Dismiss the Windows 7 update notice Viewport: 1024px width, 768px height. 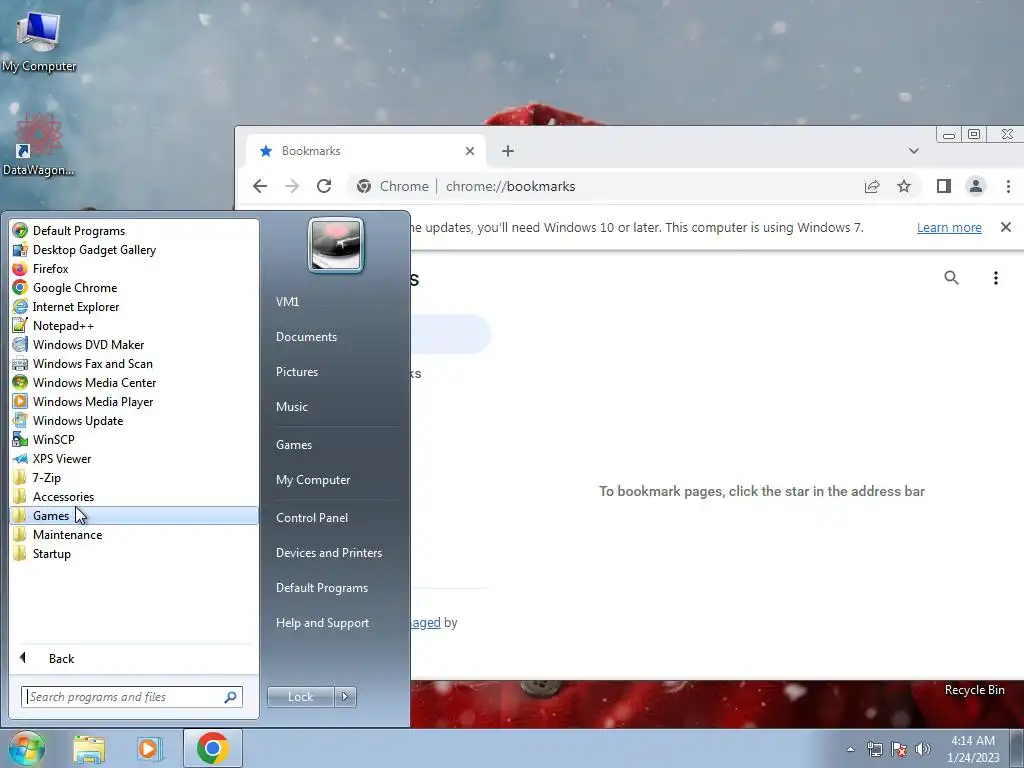[1006, 227]
